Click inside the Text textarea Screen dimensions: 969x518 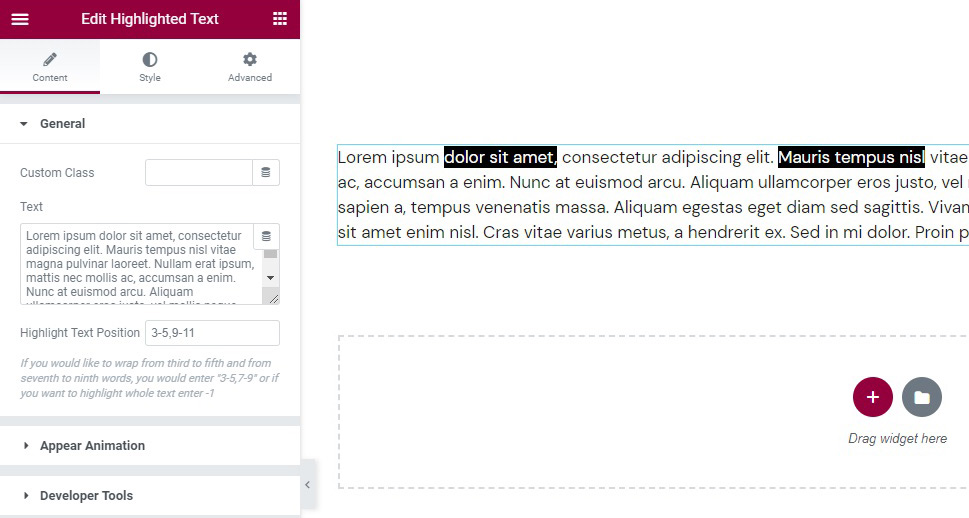[138, 264]
